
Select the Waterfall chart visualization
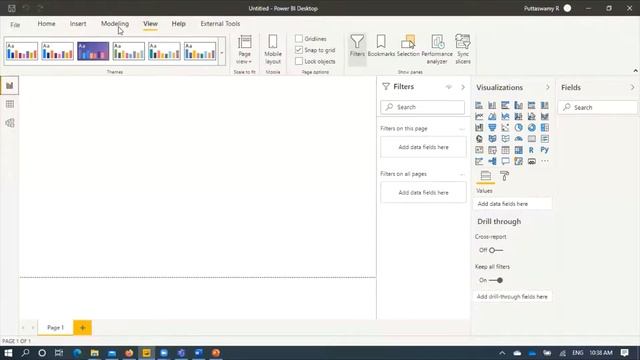[x=479, y=128]
